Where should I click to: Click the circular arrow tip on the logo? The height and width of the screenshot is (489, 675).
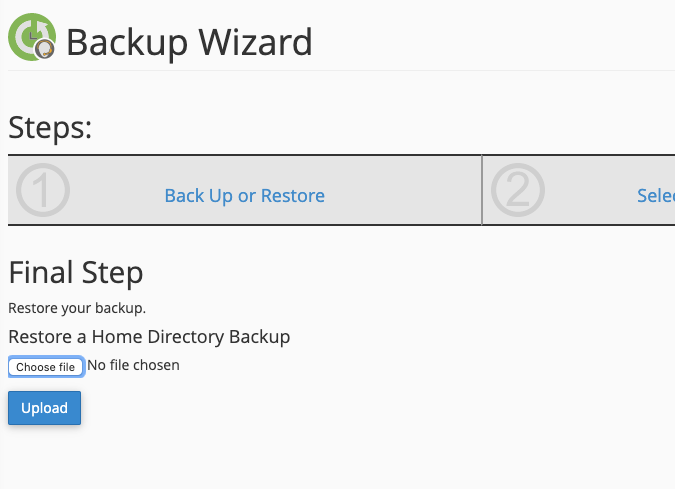tap(42, 28)
